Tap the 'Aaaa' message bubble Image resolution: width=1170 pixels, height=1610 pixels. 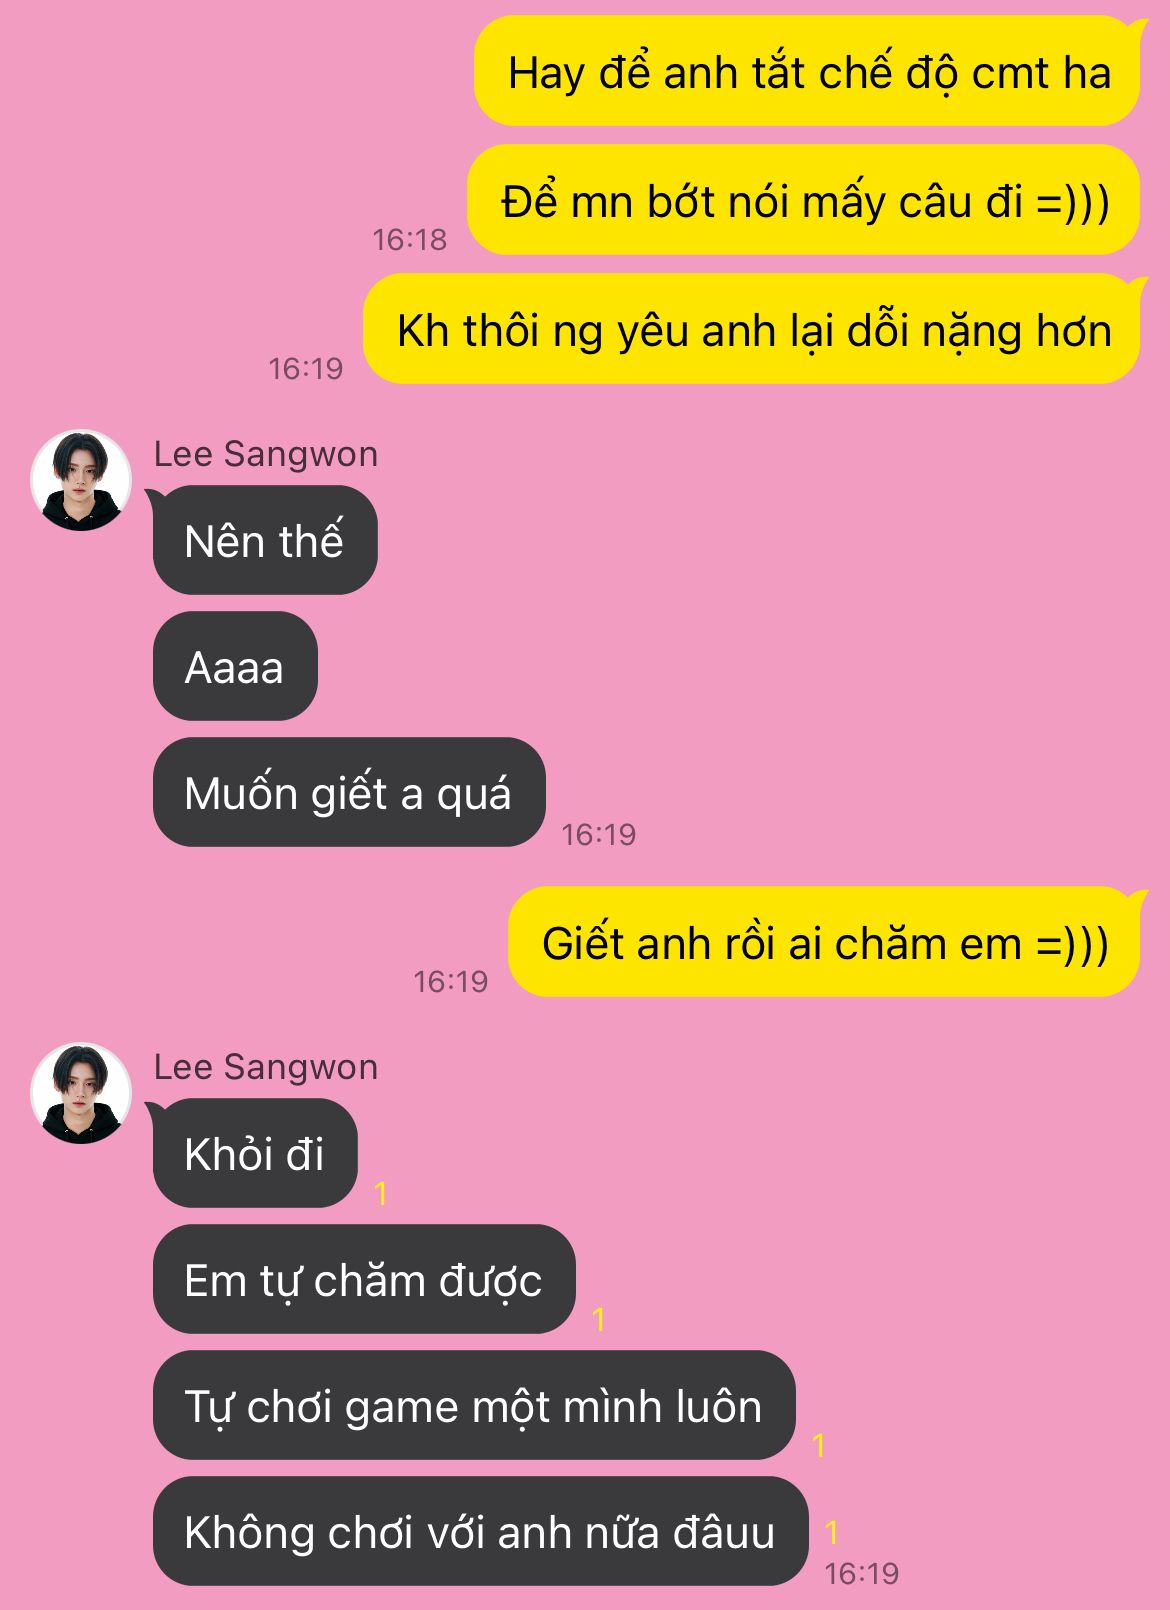coord(235,666)
